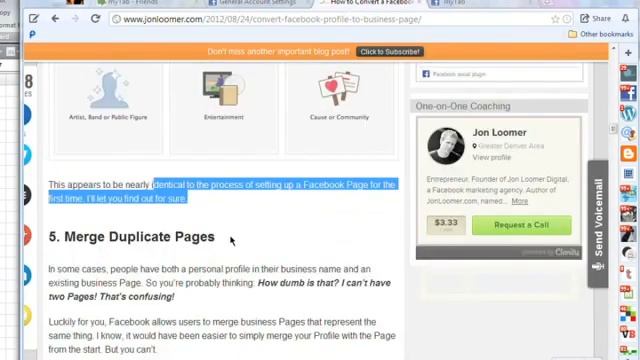Bookmark this page with the star icon
The width and height of the screenshot is (640, 360).
tap(555, 19)
